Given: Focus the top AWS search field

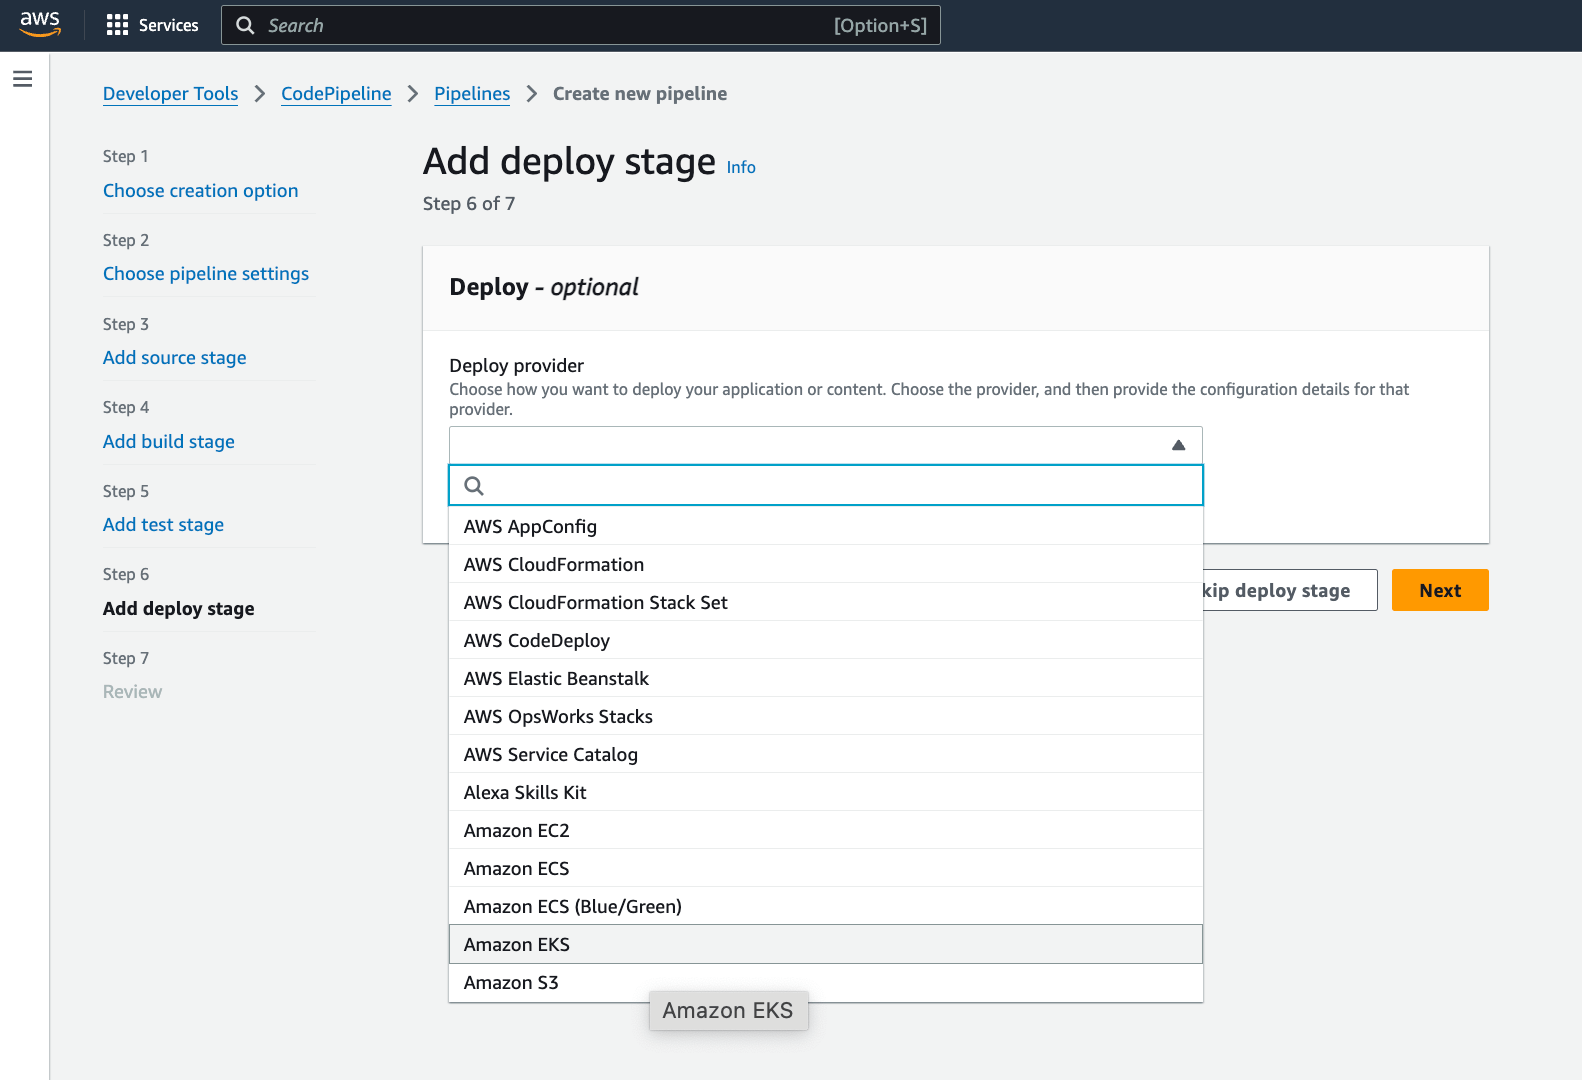Looking at the screenshot, I should point(580,25).
